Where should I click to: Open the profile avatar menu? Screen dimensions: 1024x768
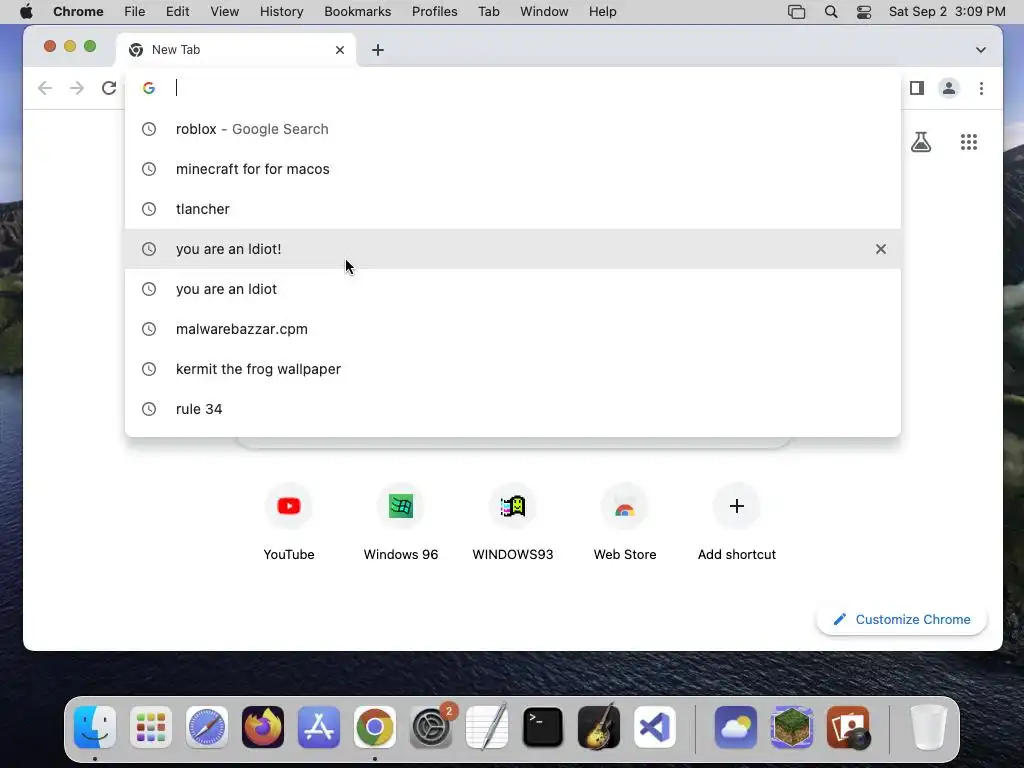point(949,88)
